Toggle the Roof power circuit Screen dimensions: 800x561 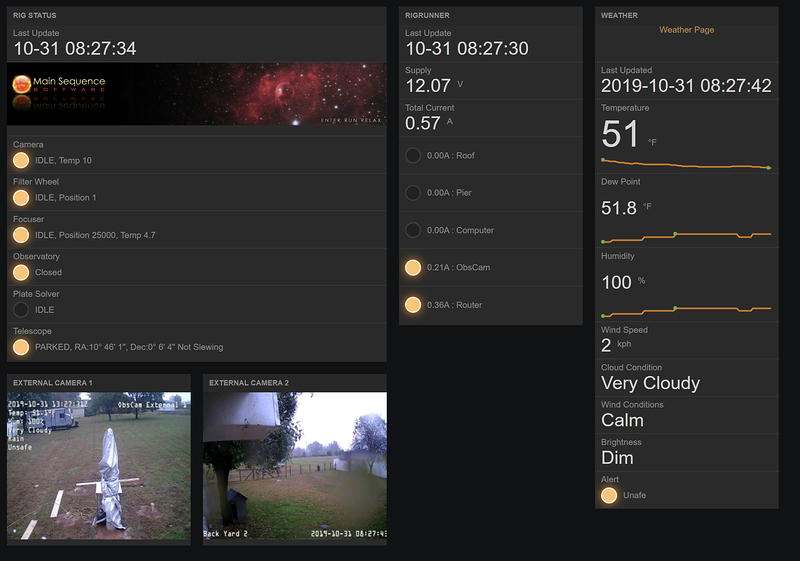click(413, 155)
